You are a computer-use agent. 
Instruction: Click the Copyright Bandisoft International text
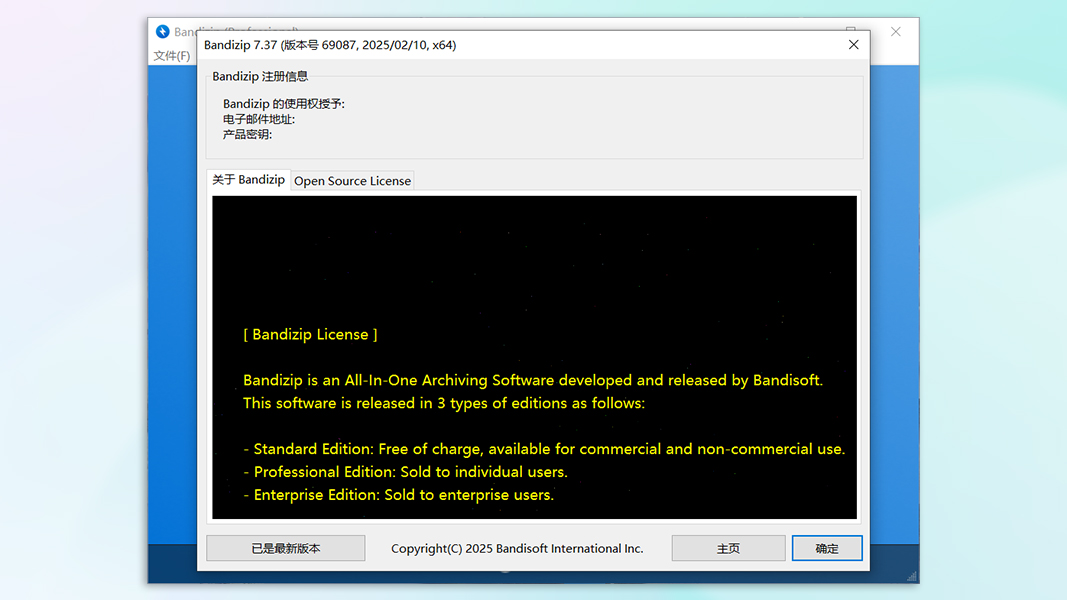(517, 548)
